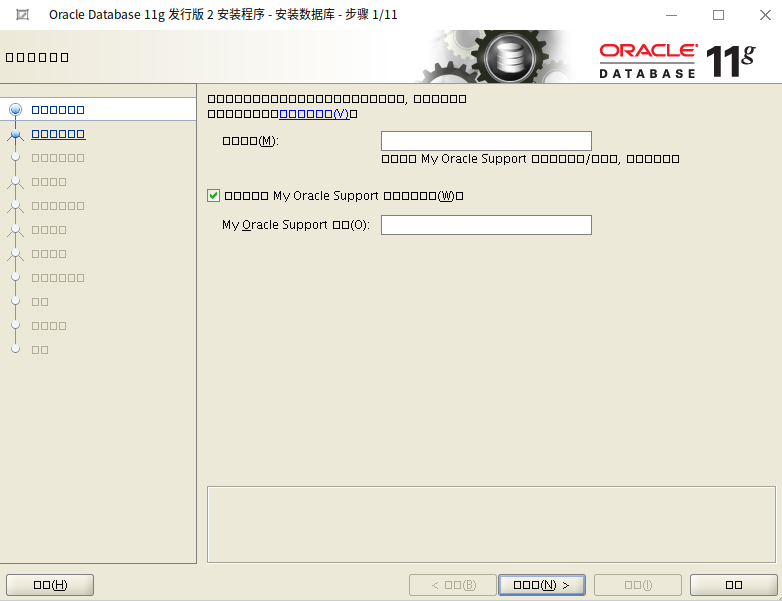Click the highlighted first step circle in sidebar
The image size is (782, 601).
pos(15,110)
